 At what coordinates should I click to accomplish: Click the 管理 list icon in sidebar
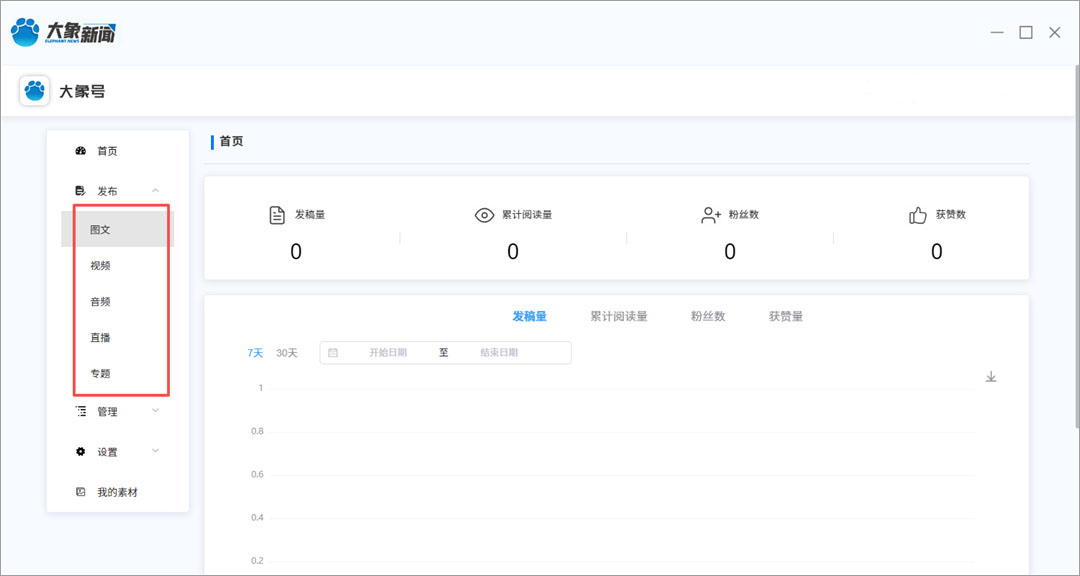pyautogui.click(x=81, y=411)
